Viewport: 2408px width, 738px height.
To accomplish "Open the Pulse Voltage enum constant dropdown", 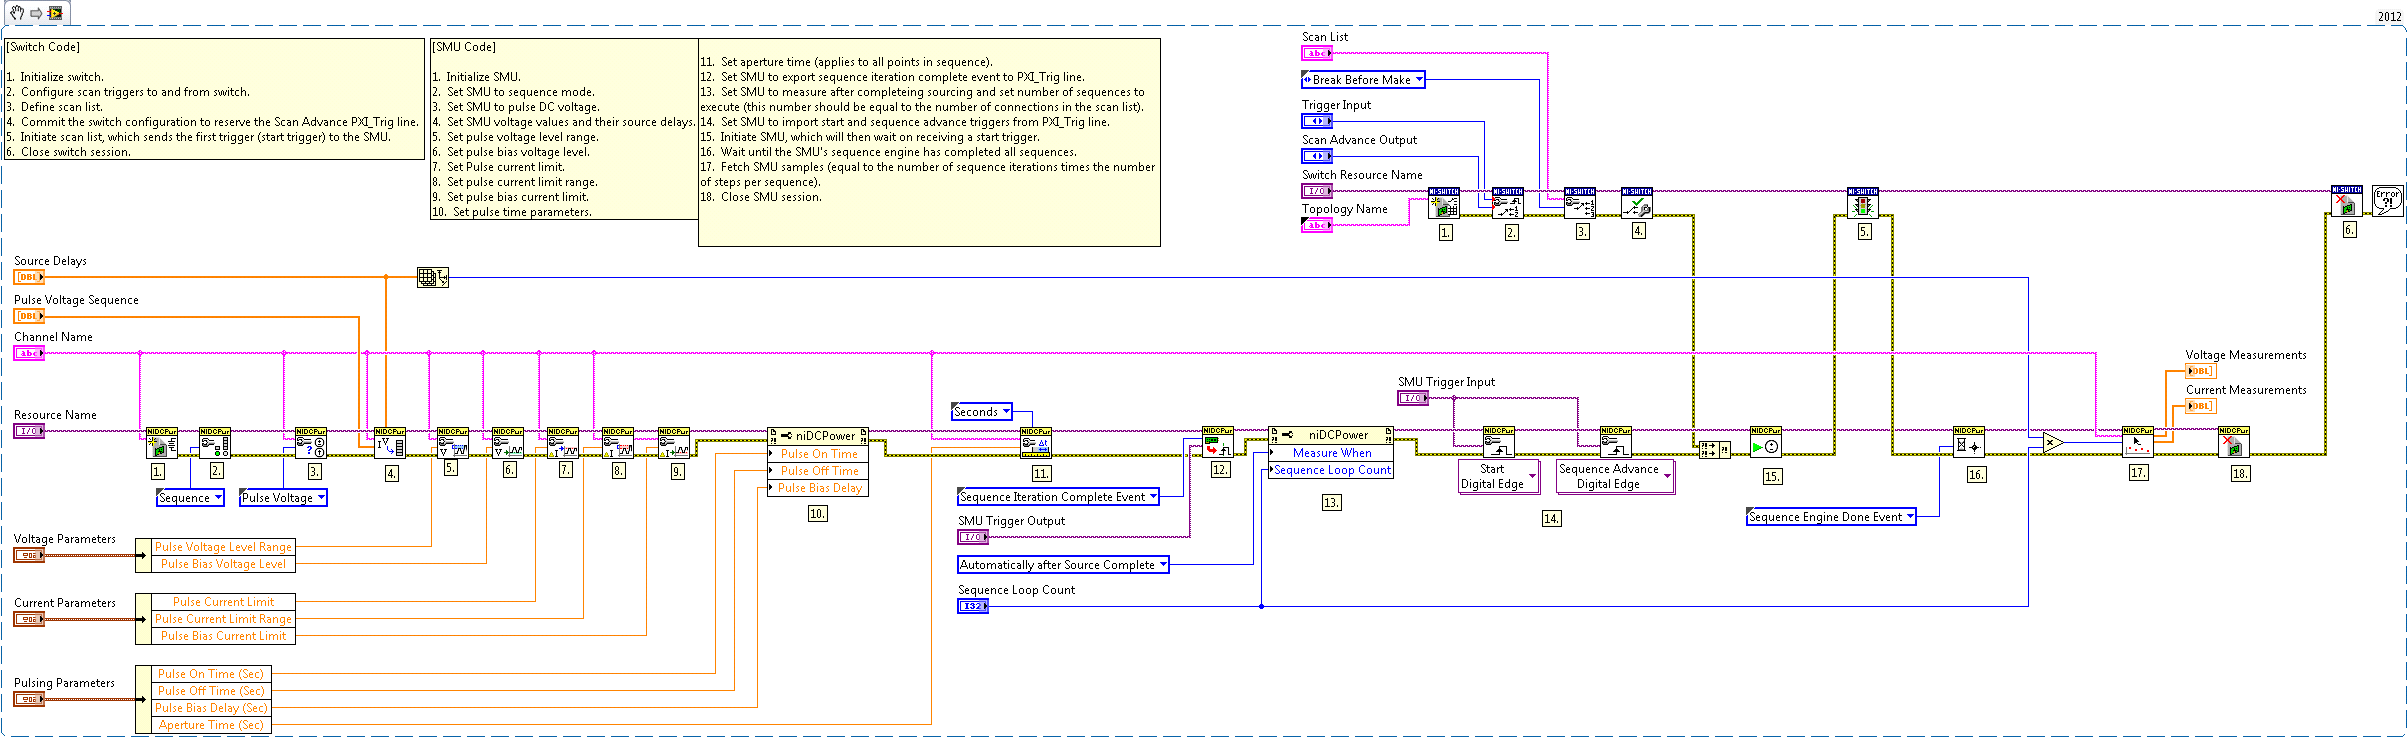I will click(x=321, y=498).
